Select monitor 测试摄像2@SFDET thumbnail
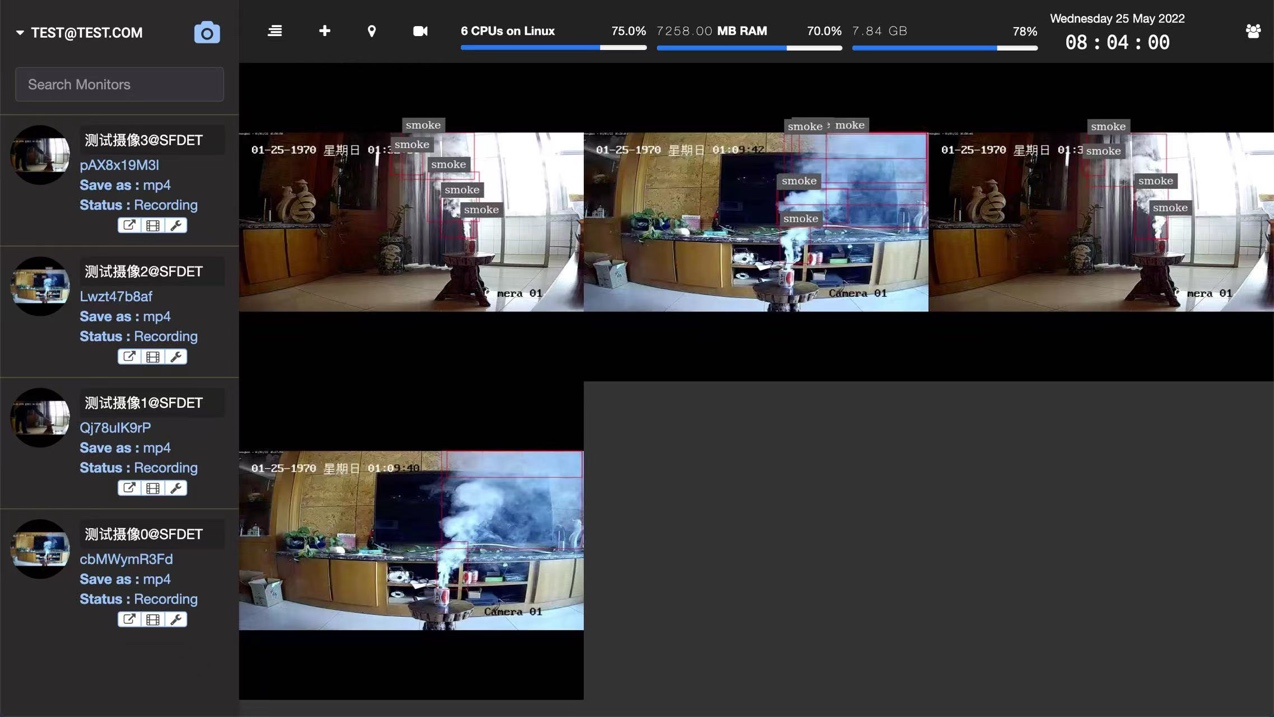1274x717 pixels. [x=40, y=286]
